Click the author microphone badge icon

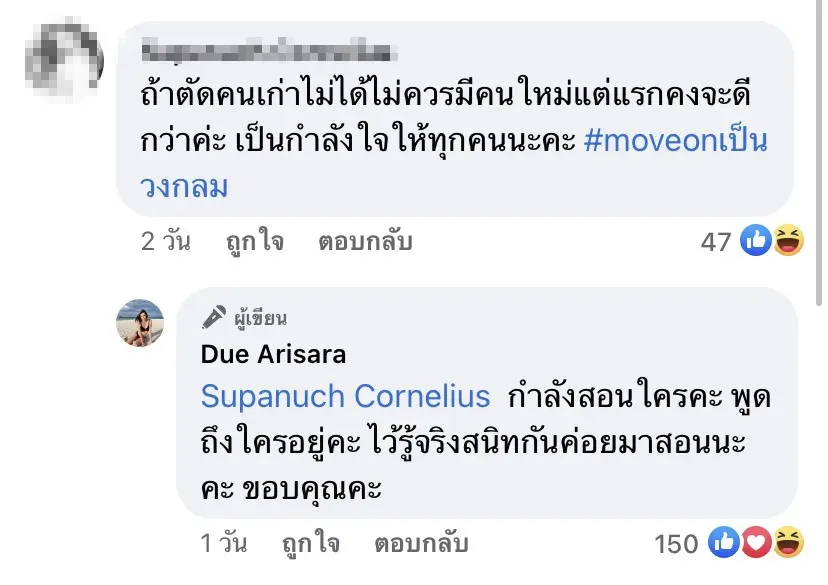point(213,318)
